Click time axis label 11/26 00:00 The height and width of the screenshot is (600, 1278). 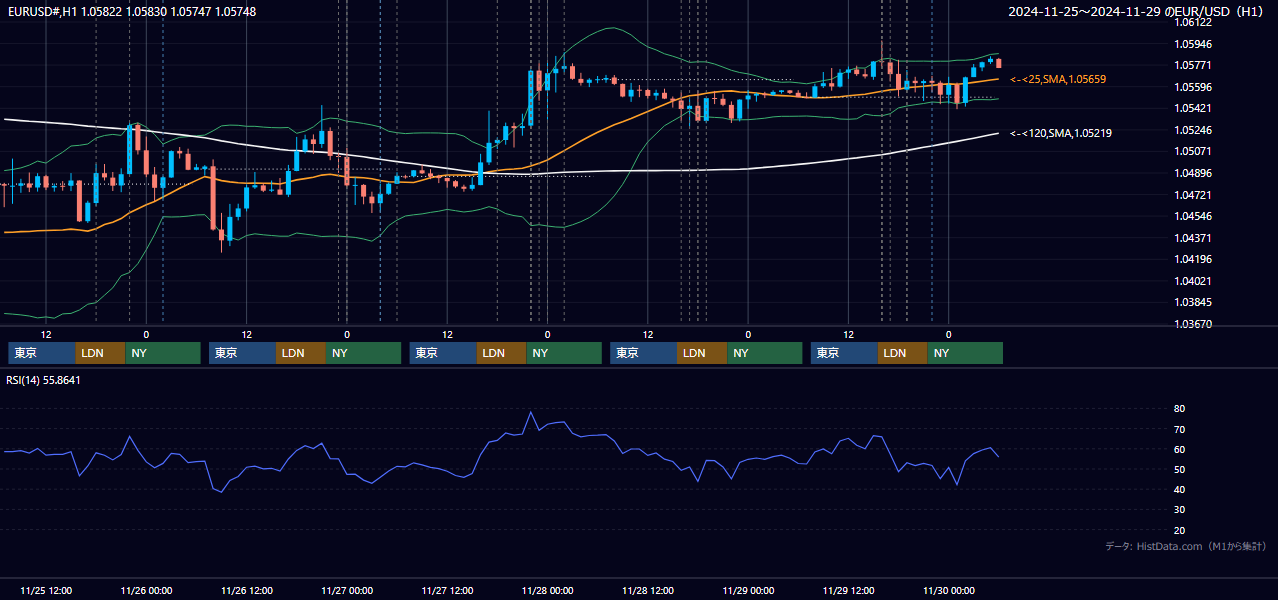point(146,590)
